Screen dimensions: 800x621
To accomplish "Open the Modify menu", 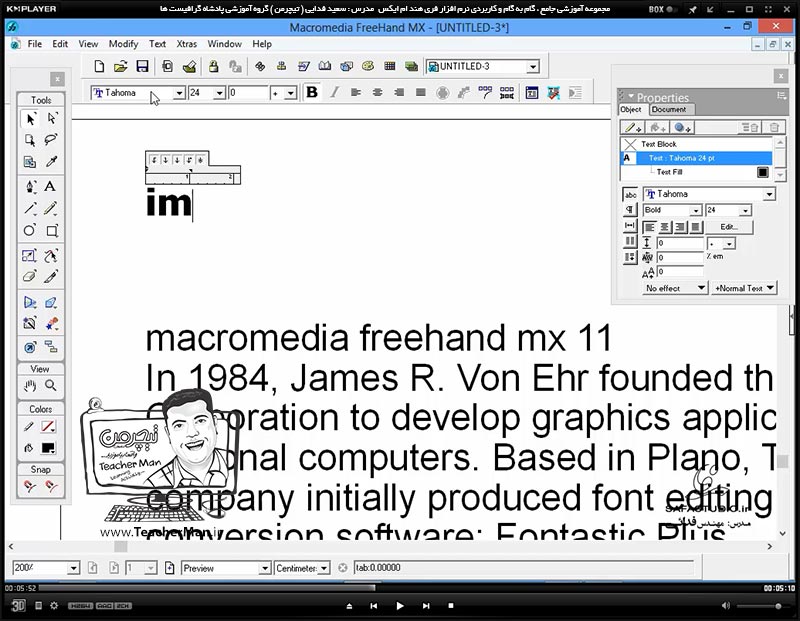I will (123, 44).
